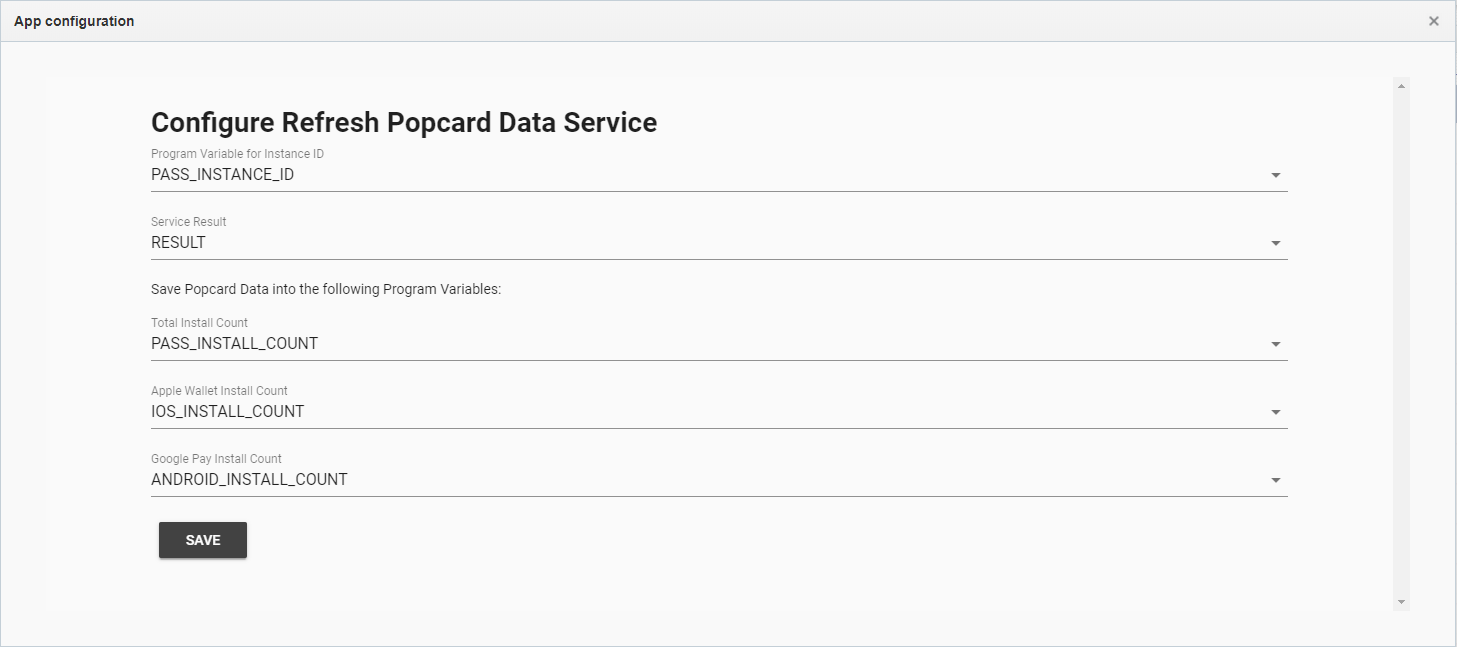Expand the Google Pay Install Count dropdown arrow

(x=1275, y=481)
